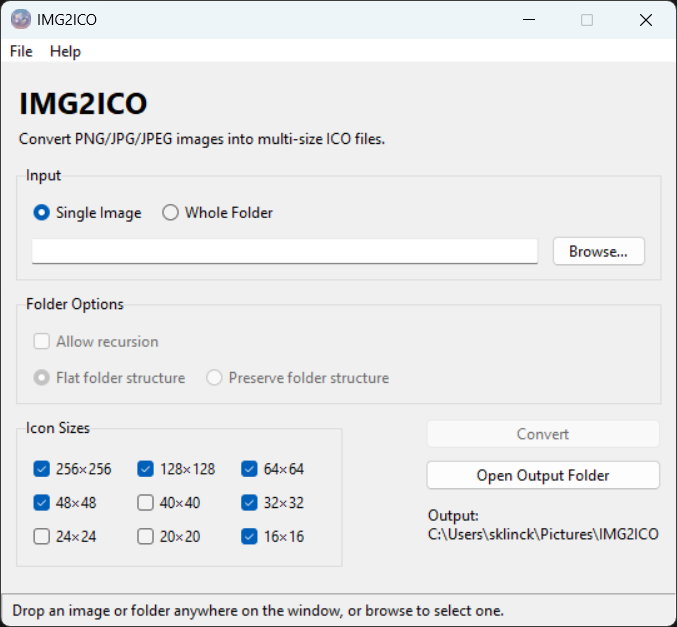This screenshot has height=627, width=677.
Task: Close the IMG2ICO window
Action: [646, 20]
